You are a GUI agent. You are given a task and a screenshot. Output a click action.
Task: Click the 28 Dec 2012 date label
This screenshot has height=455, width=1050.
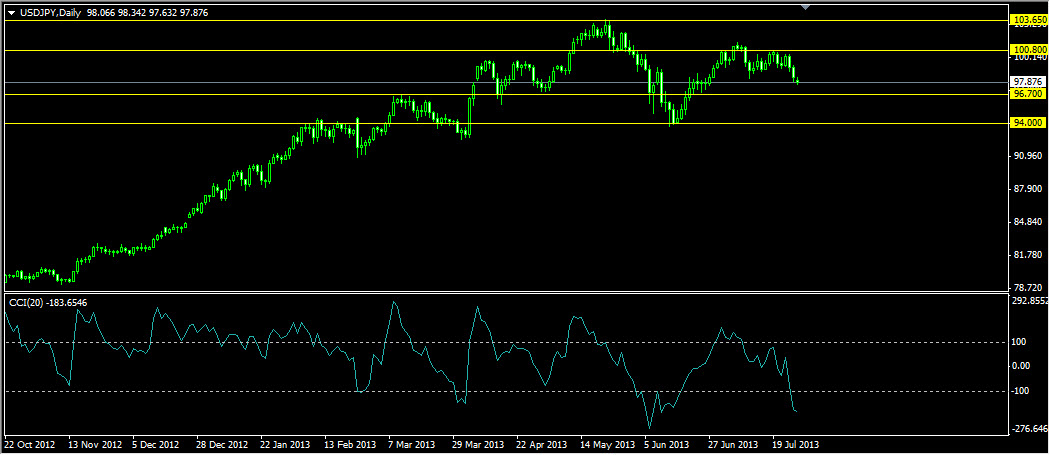[222, 445]
